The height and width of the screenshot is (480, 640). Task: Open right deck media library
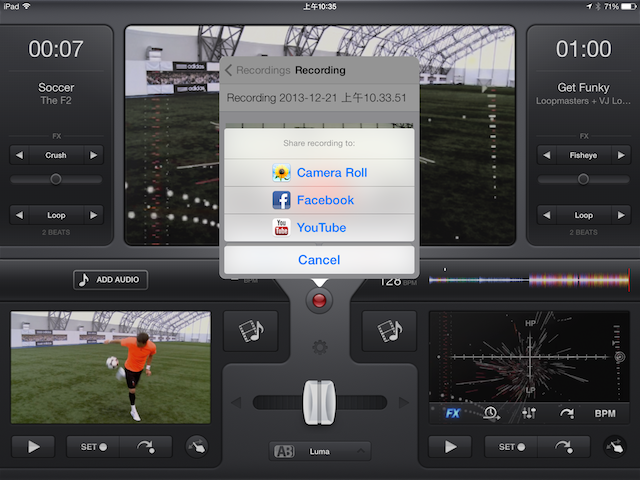(382, 331)
